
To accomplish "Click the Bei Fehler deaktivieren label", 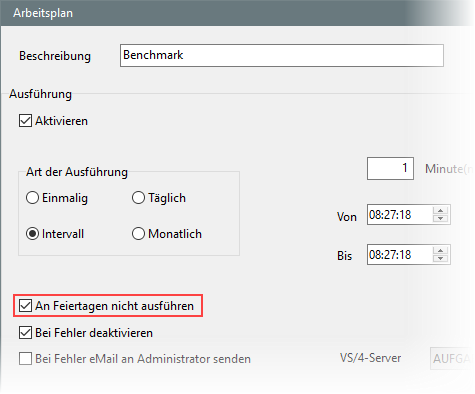I will point(94,333).
